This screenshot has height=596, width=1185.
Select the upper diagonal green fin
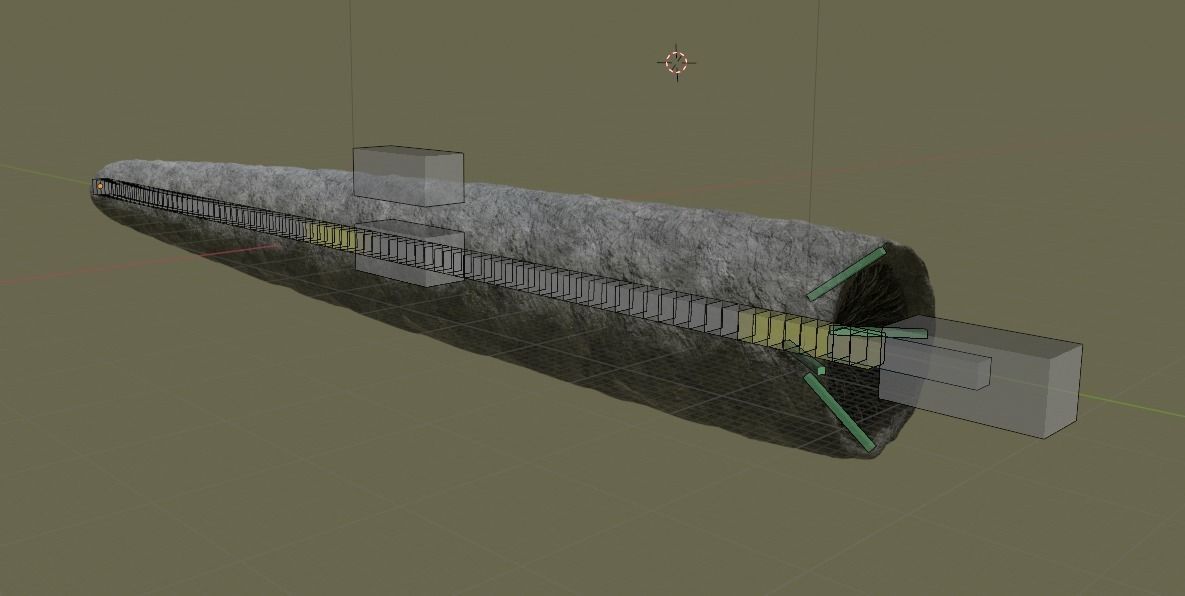coord(846,273)
